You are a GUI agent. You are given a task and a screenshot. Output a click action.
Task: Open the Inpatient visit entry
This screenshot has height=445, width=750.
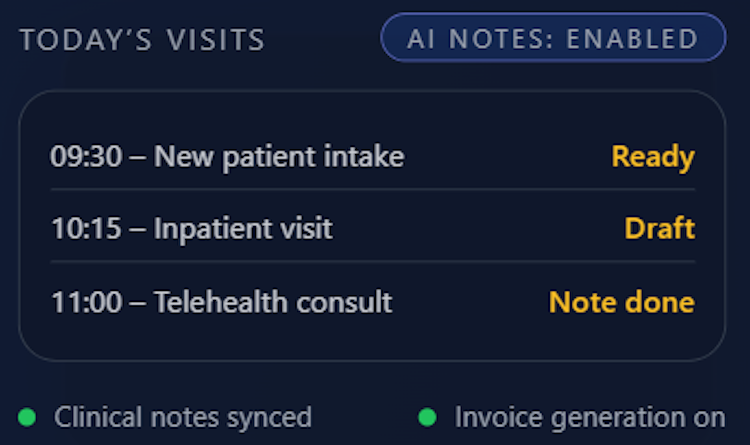[243, 229]
